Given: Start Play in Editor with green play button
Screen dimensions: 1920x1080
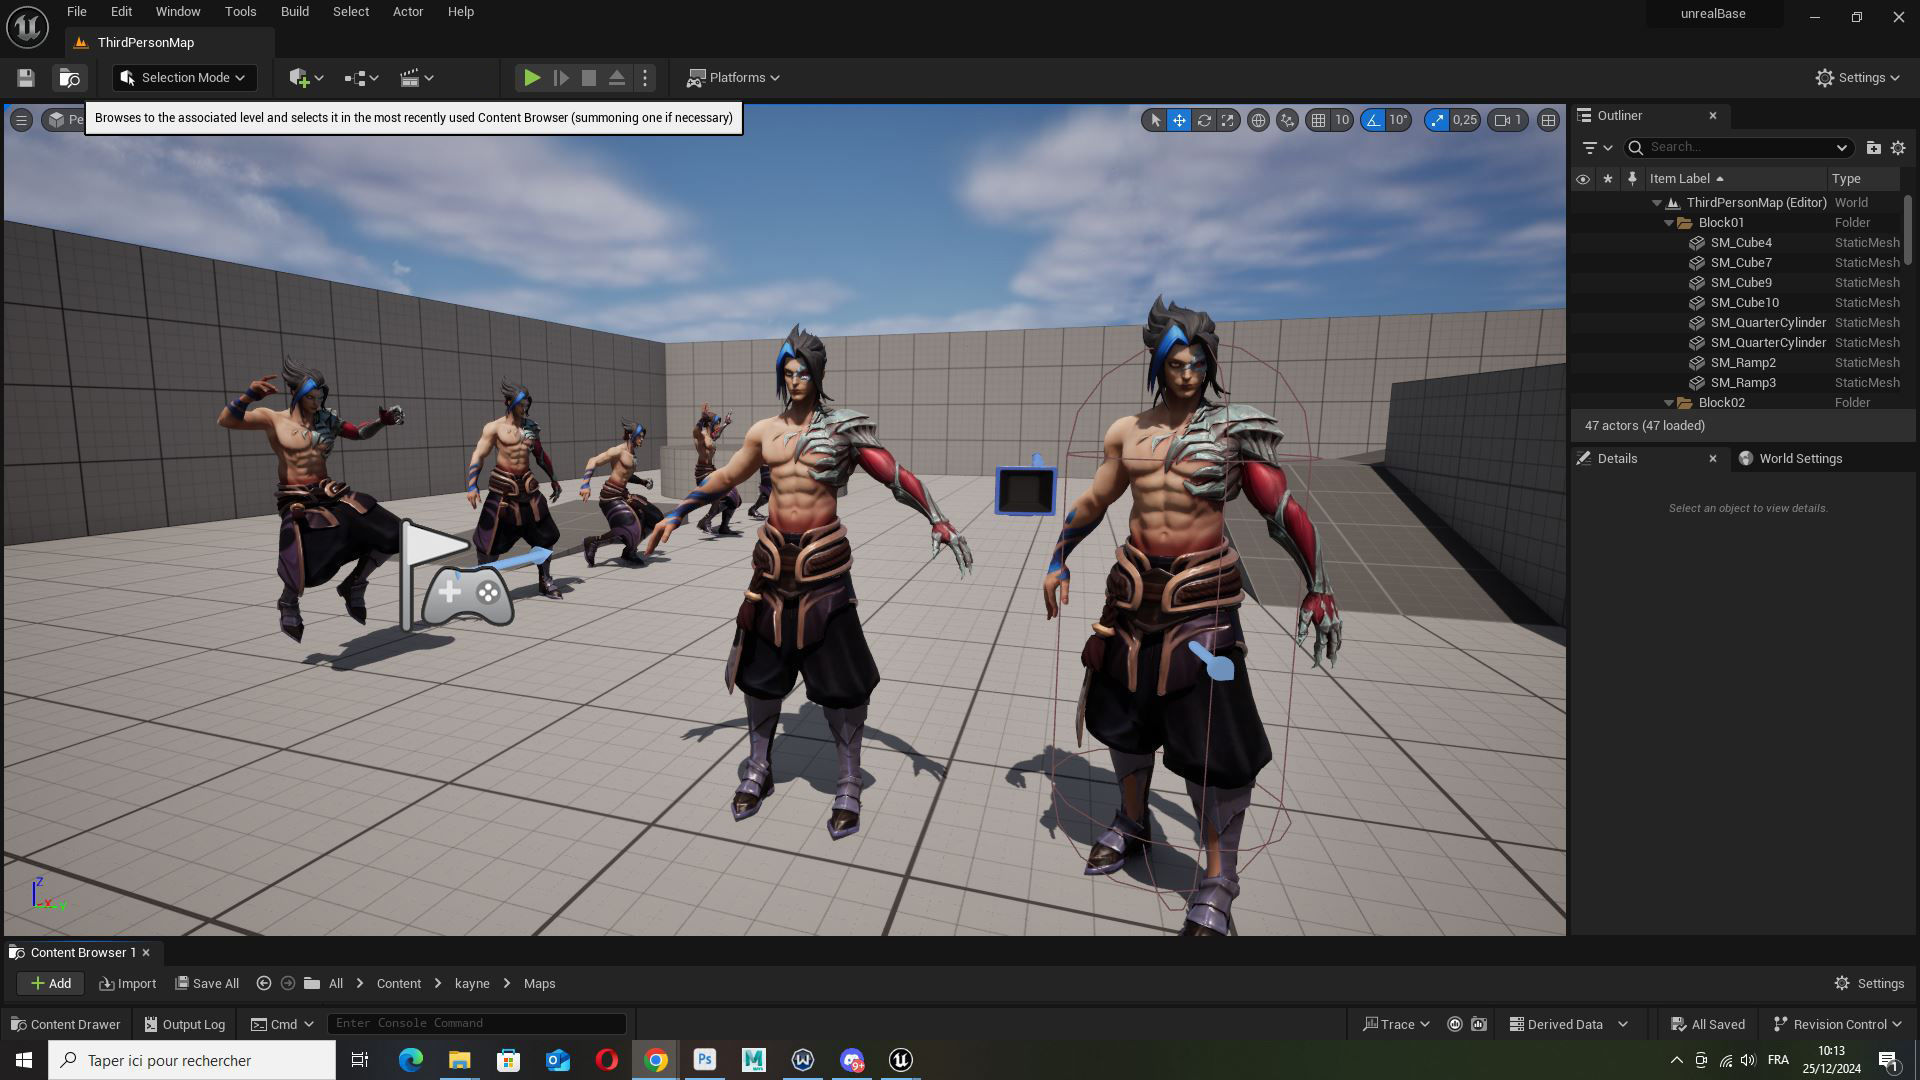Looking at the screenshot, I should coord(532,78).
